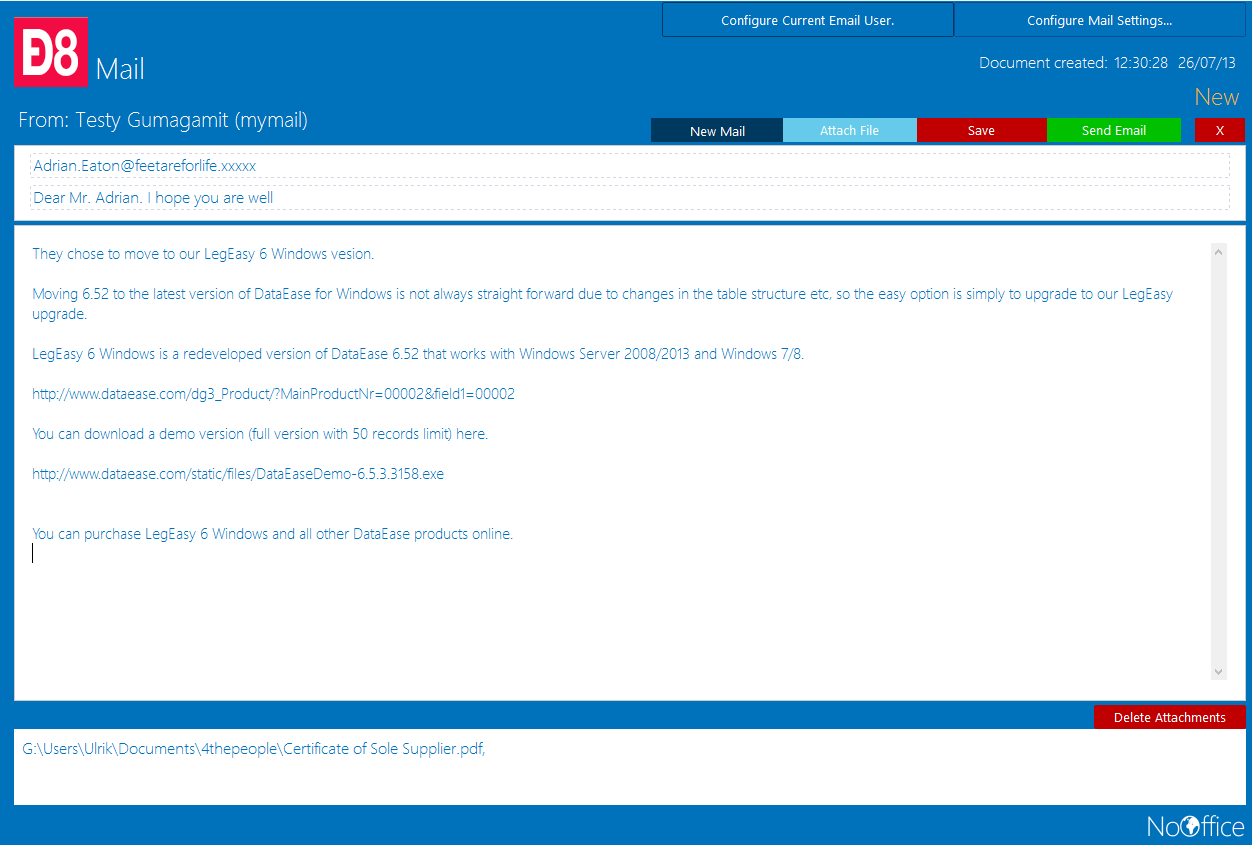
Task: Close the mail form with X
Action: (x=1220, y=131)
